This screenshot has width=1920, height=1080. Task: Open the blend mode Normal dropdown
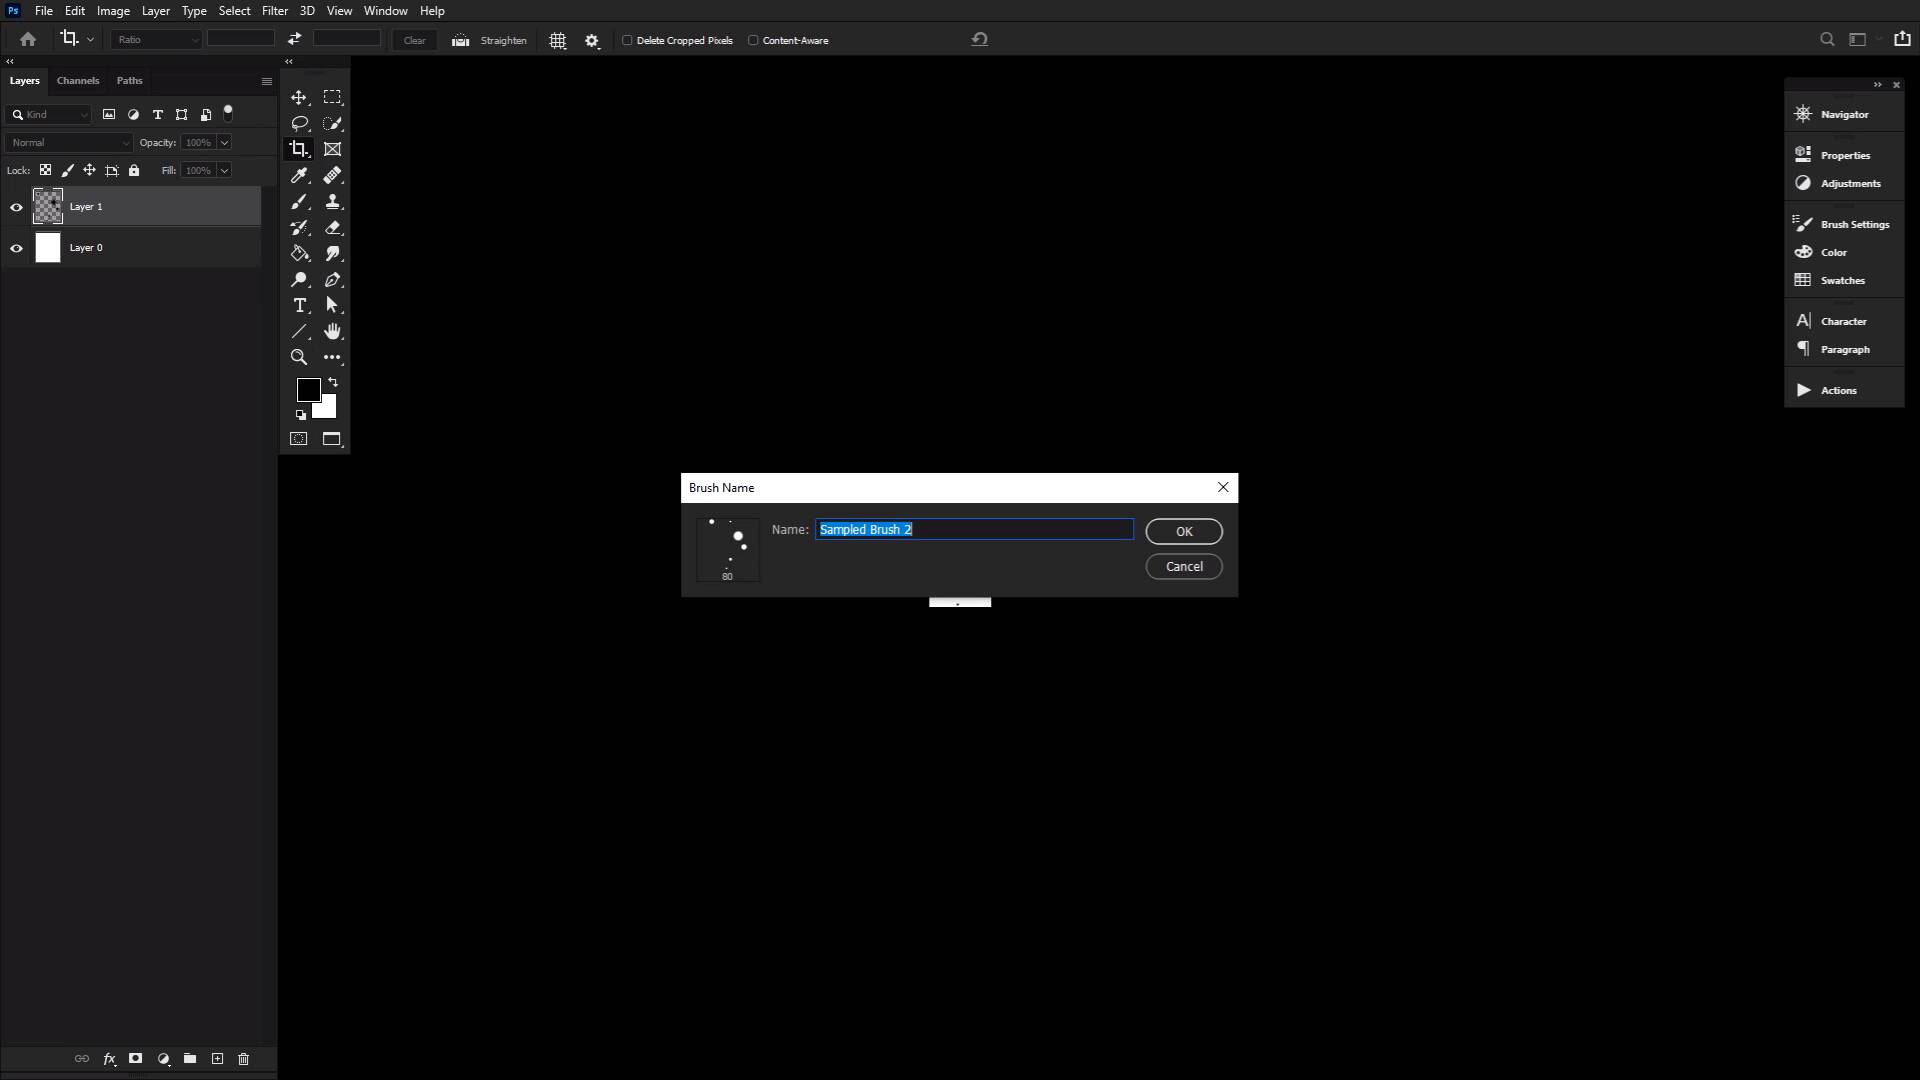(x=68, y=142)
